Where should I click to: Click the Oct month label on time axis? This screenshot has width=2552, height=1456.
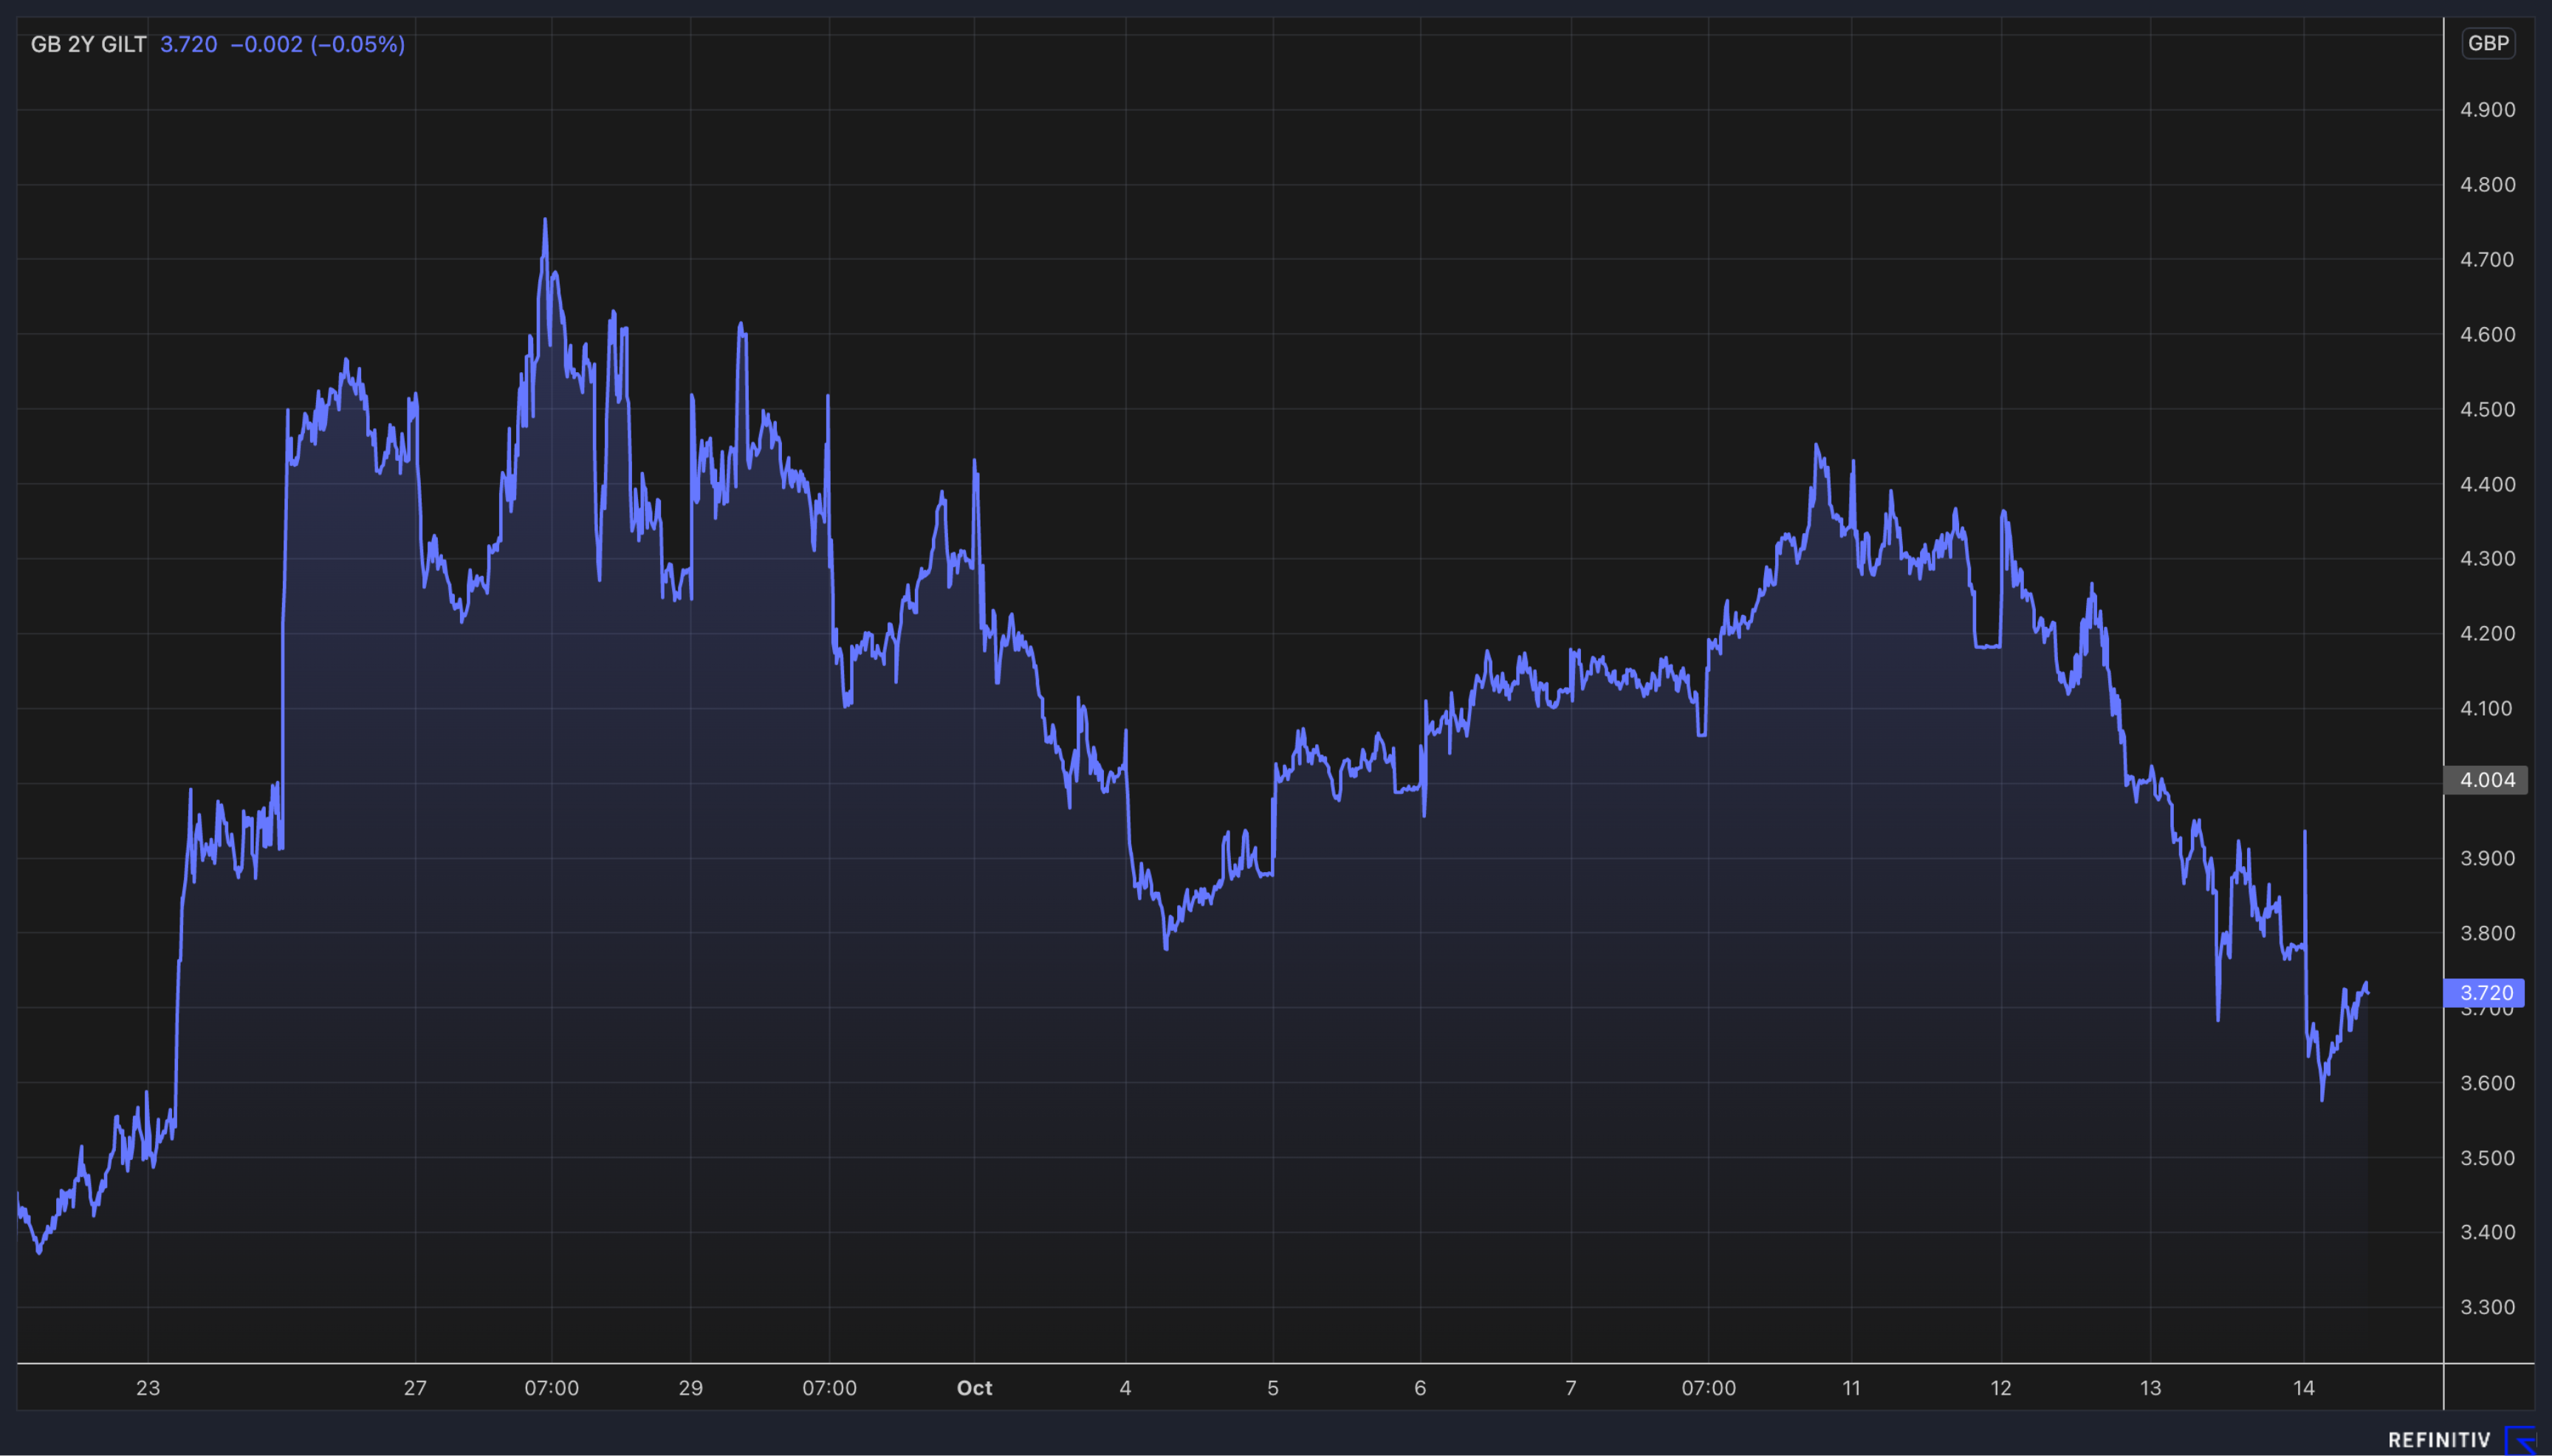(x=975, y=1388)
